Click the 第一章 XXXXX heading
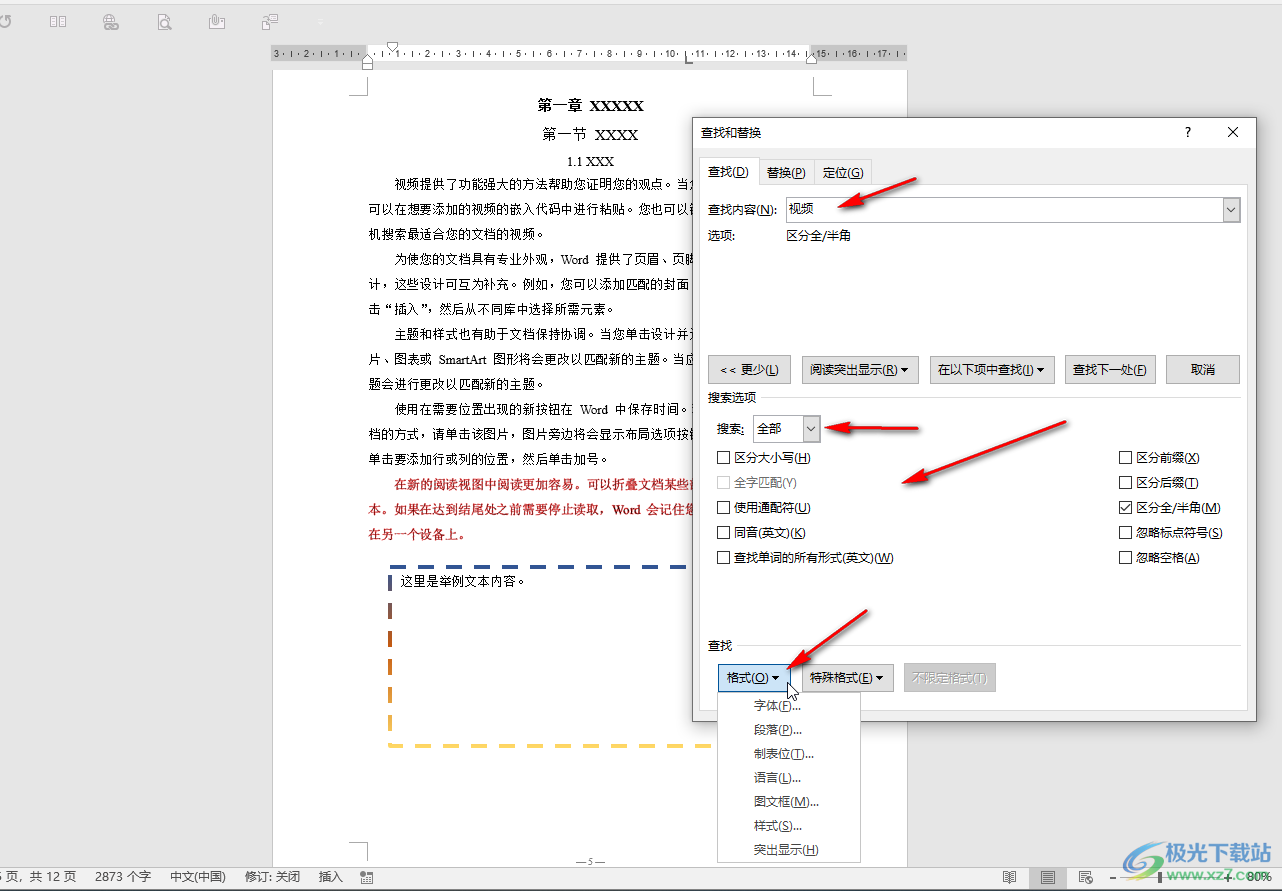1282x891 pixels. [x=590, y=106]
